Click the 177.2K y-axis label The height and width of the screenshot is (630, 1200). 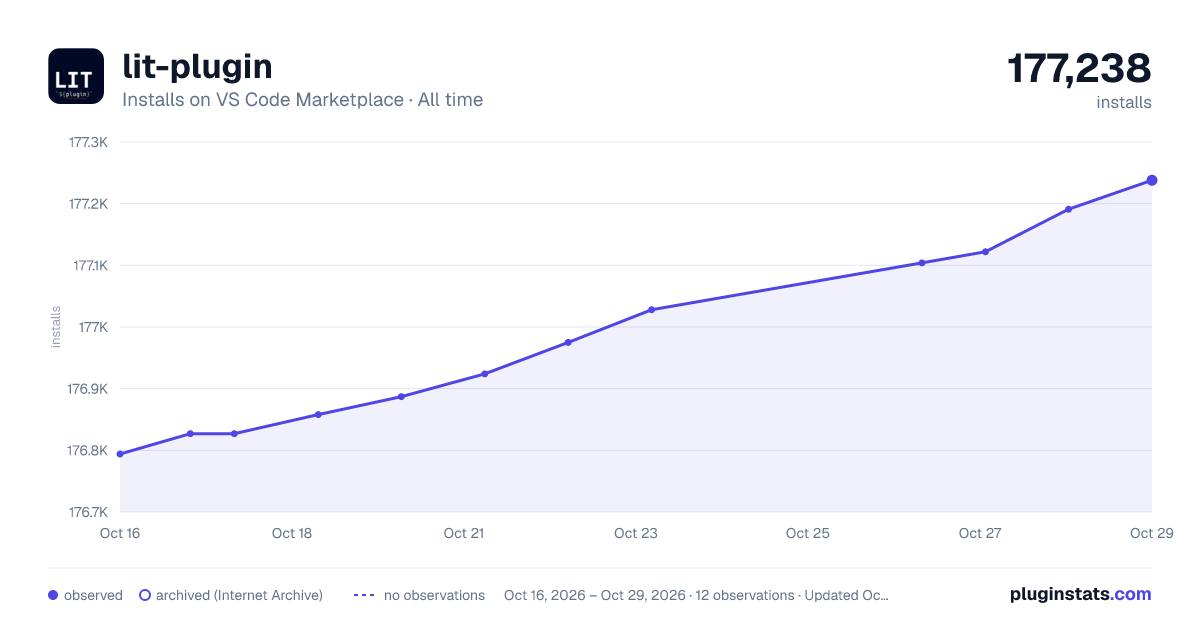[88, 204]
